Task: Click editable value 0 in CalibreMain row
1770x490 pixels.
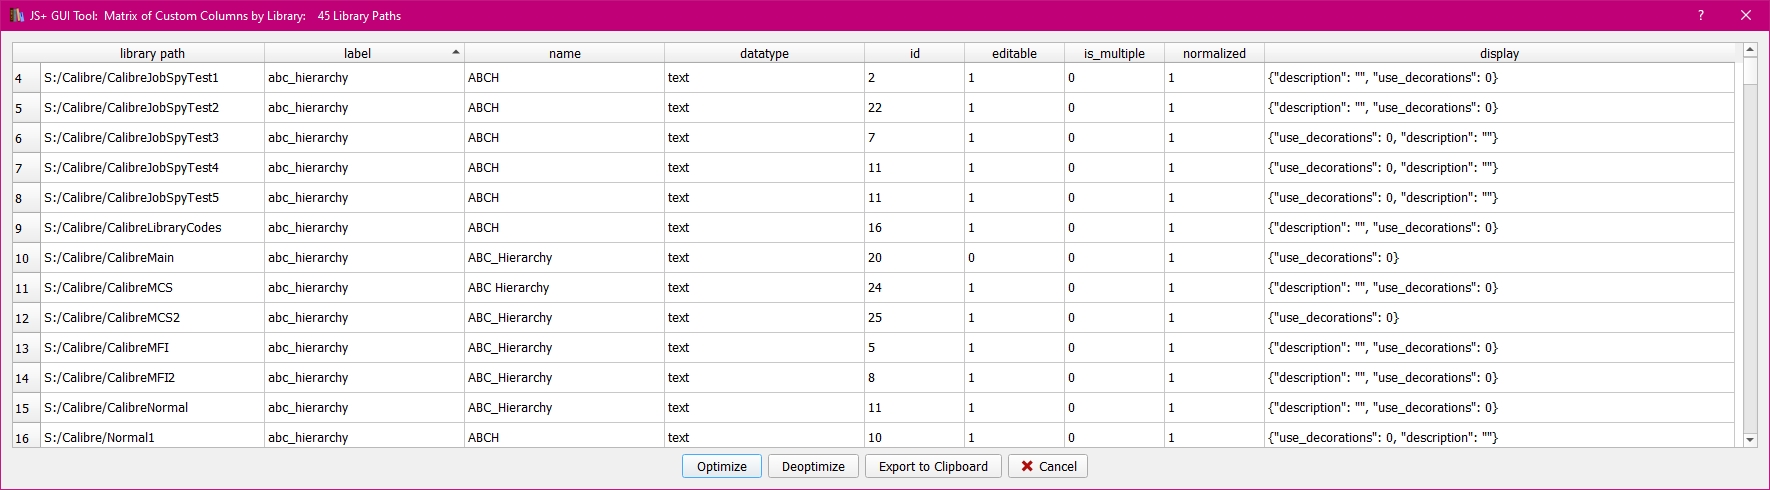Action: [1014, 258]
